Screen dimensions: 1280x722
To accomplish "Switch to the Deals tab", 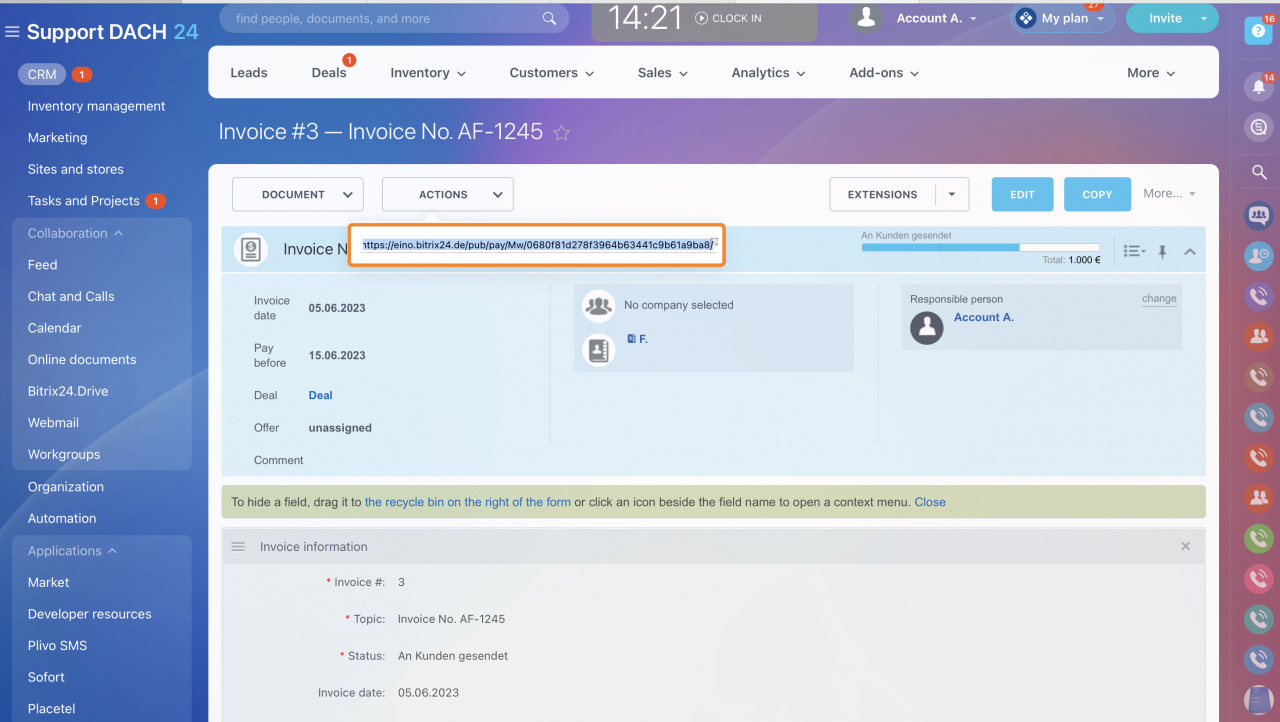I will coord(329,72).
